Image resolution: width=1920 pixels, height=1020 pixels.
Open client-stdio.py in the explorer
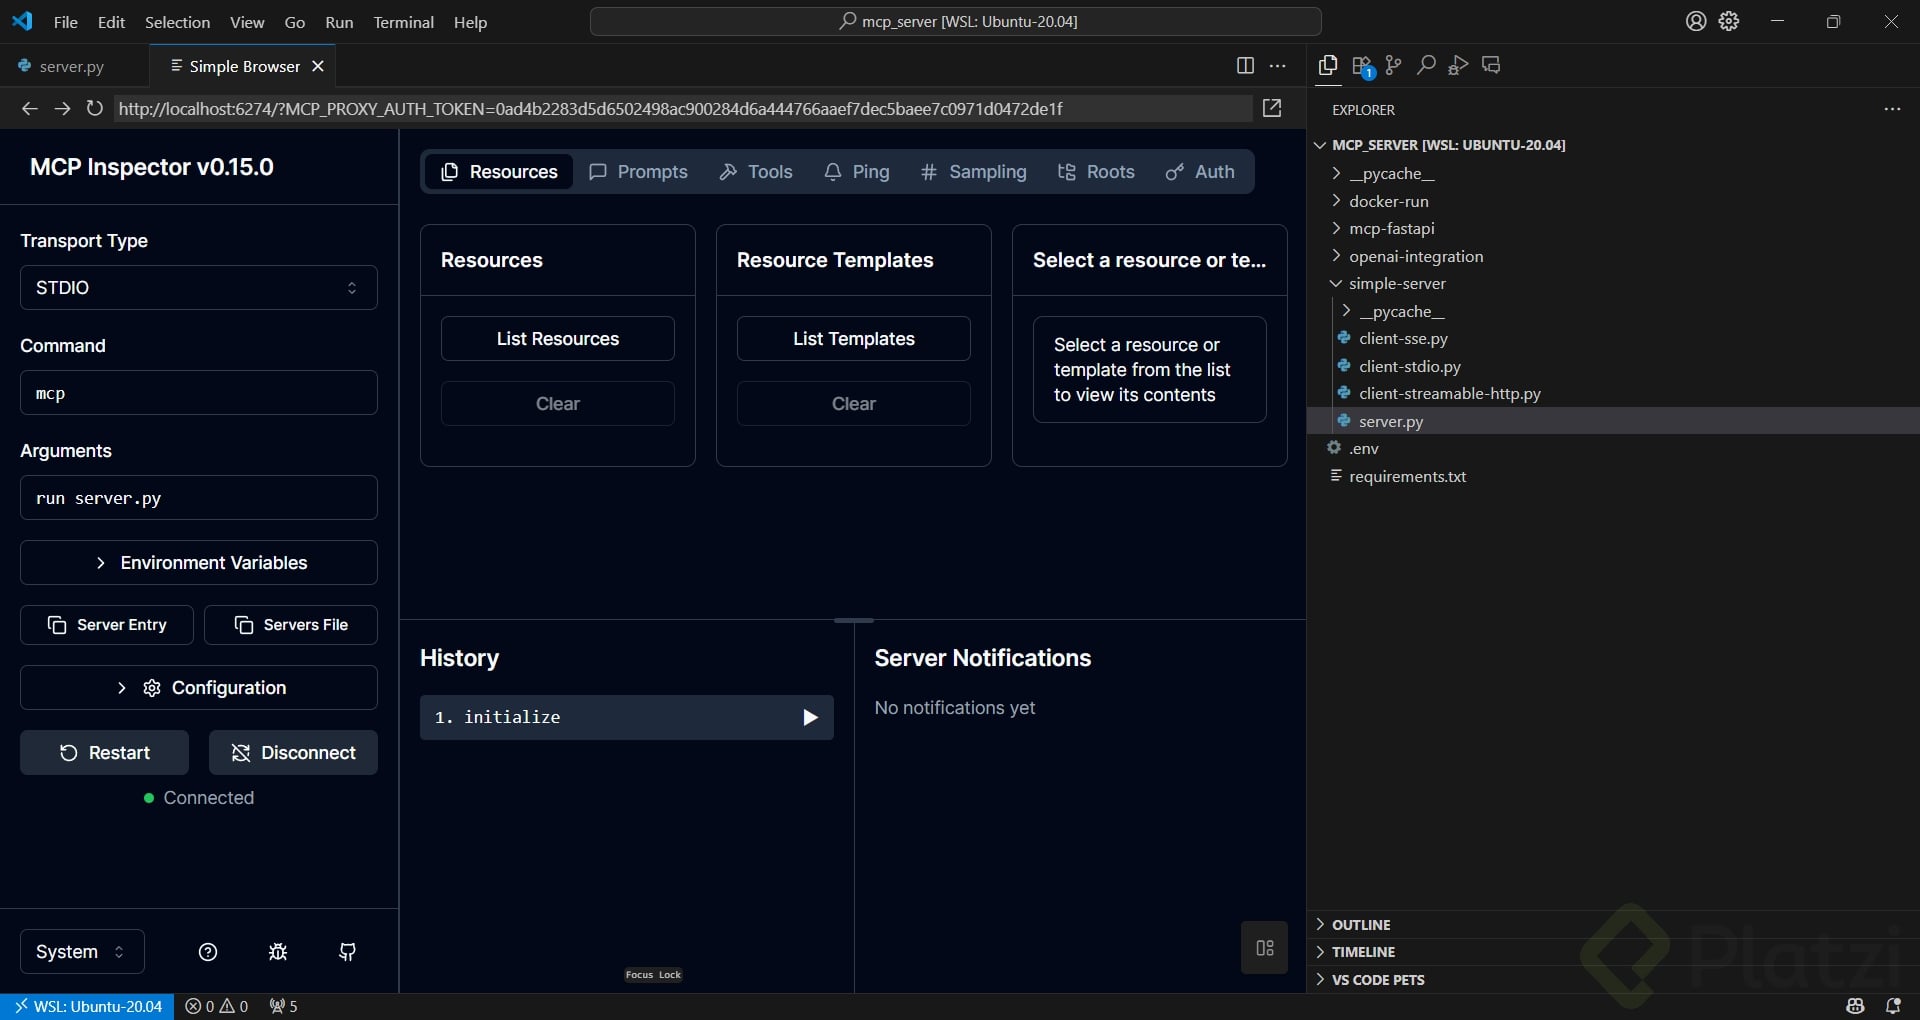tap(1409, 367)
